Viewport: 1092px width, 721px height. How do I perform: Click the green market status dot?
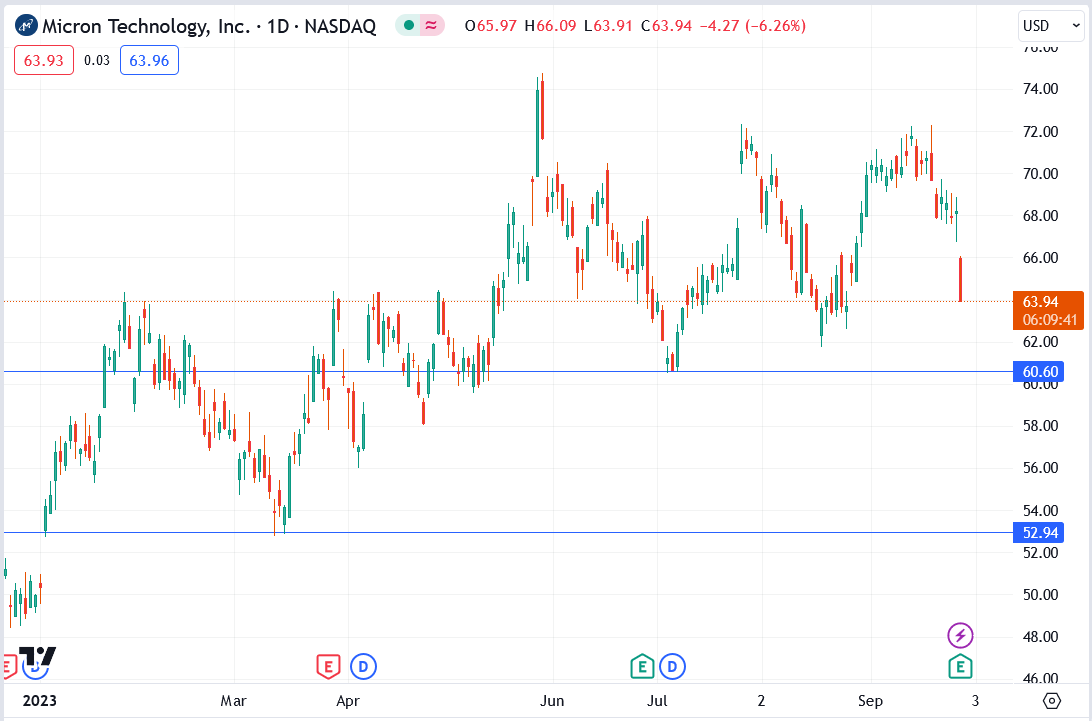click(x=409, y=26)
